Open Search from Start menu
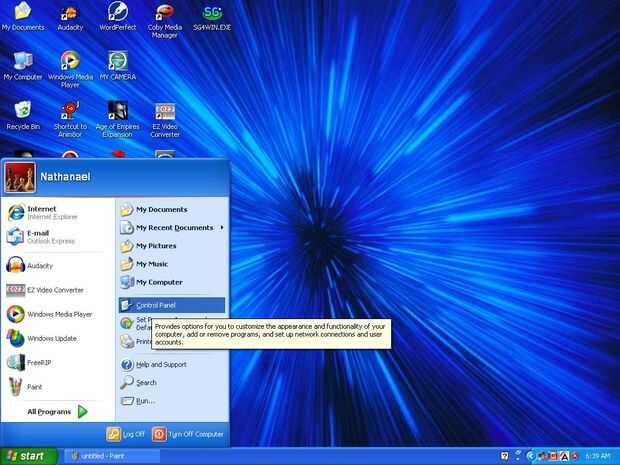This screenshot has height=465, width=620. [172, 382]
